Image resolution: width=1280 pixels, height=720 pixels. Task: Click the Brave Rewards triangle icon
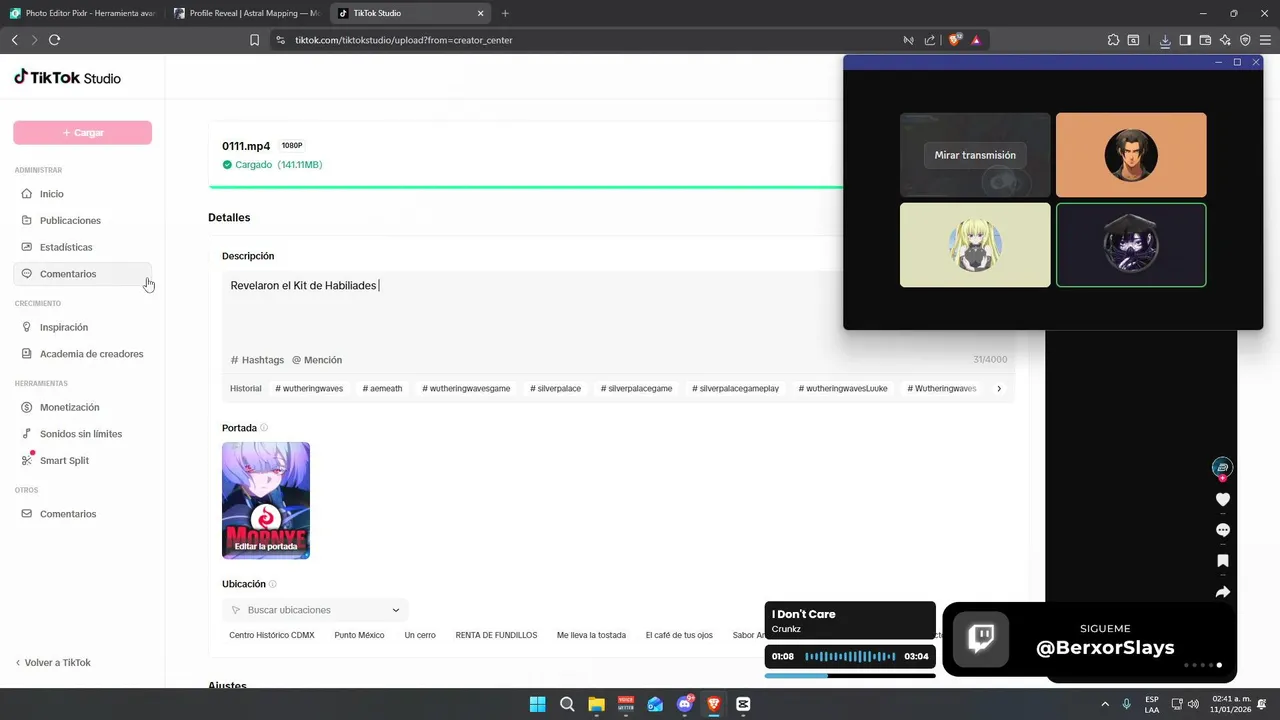(x=976, y=40)
